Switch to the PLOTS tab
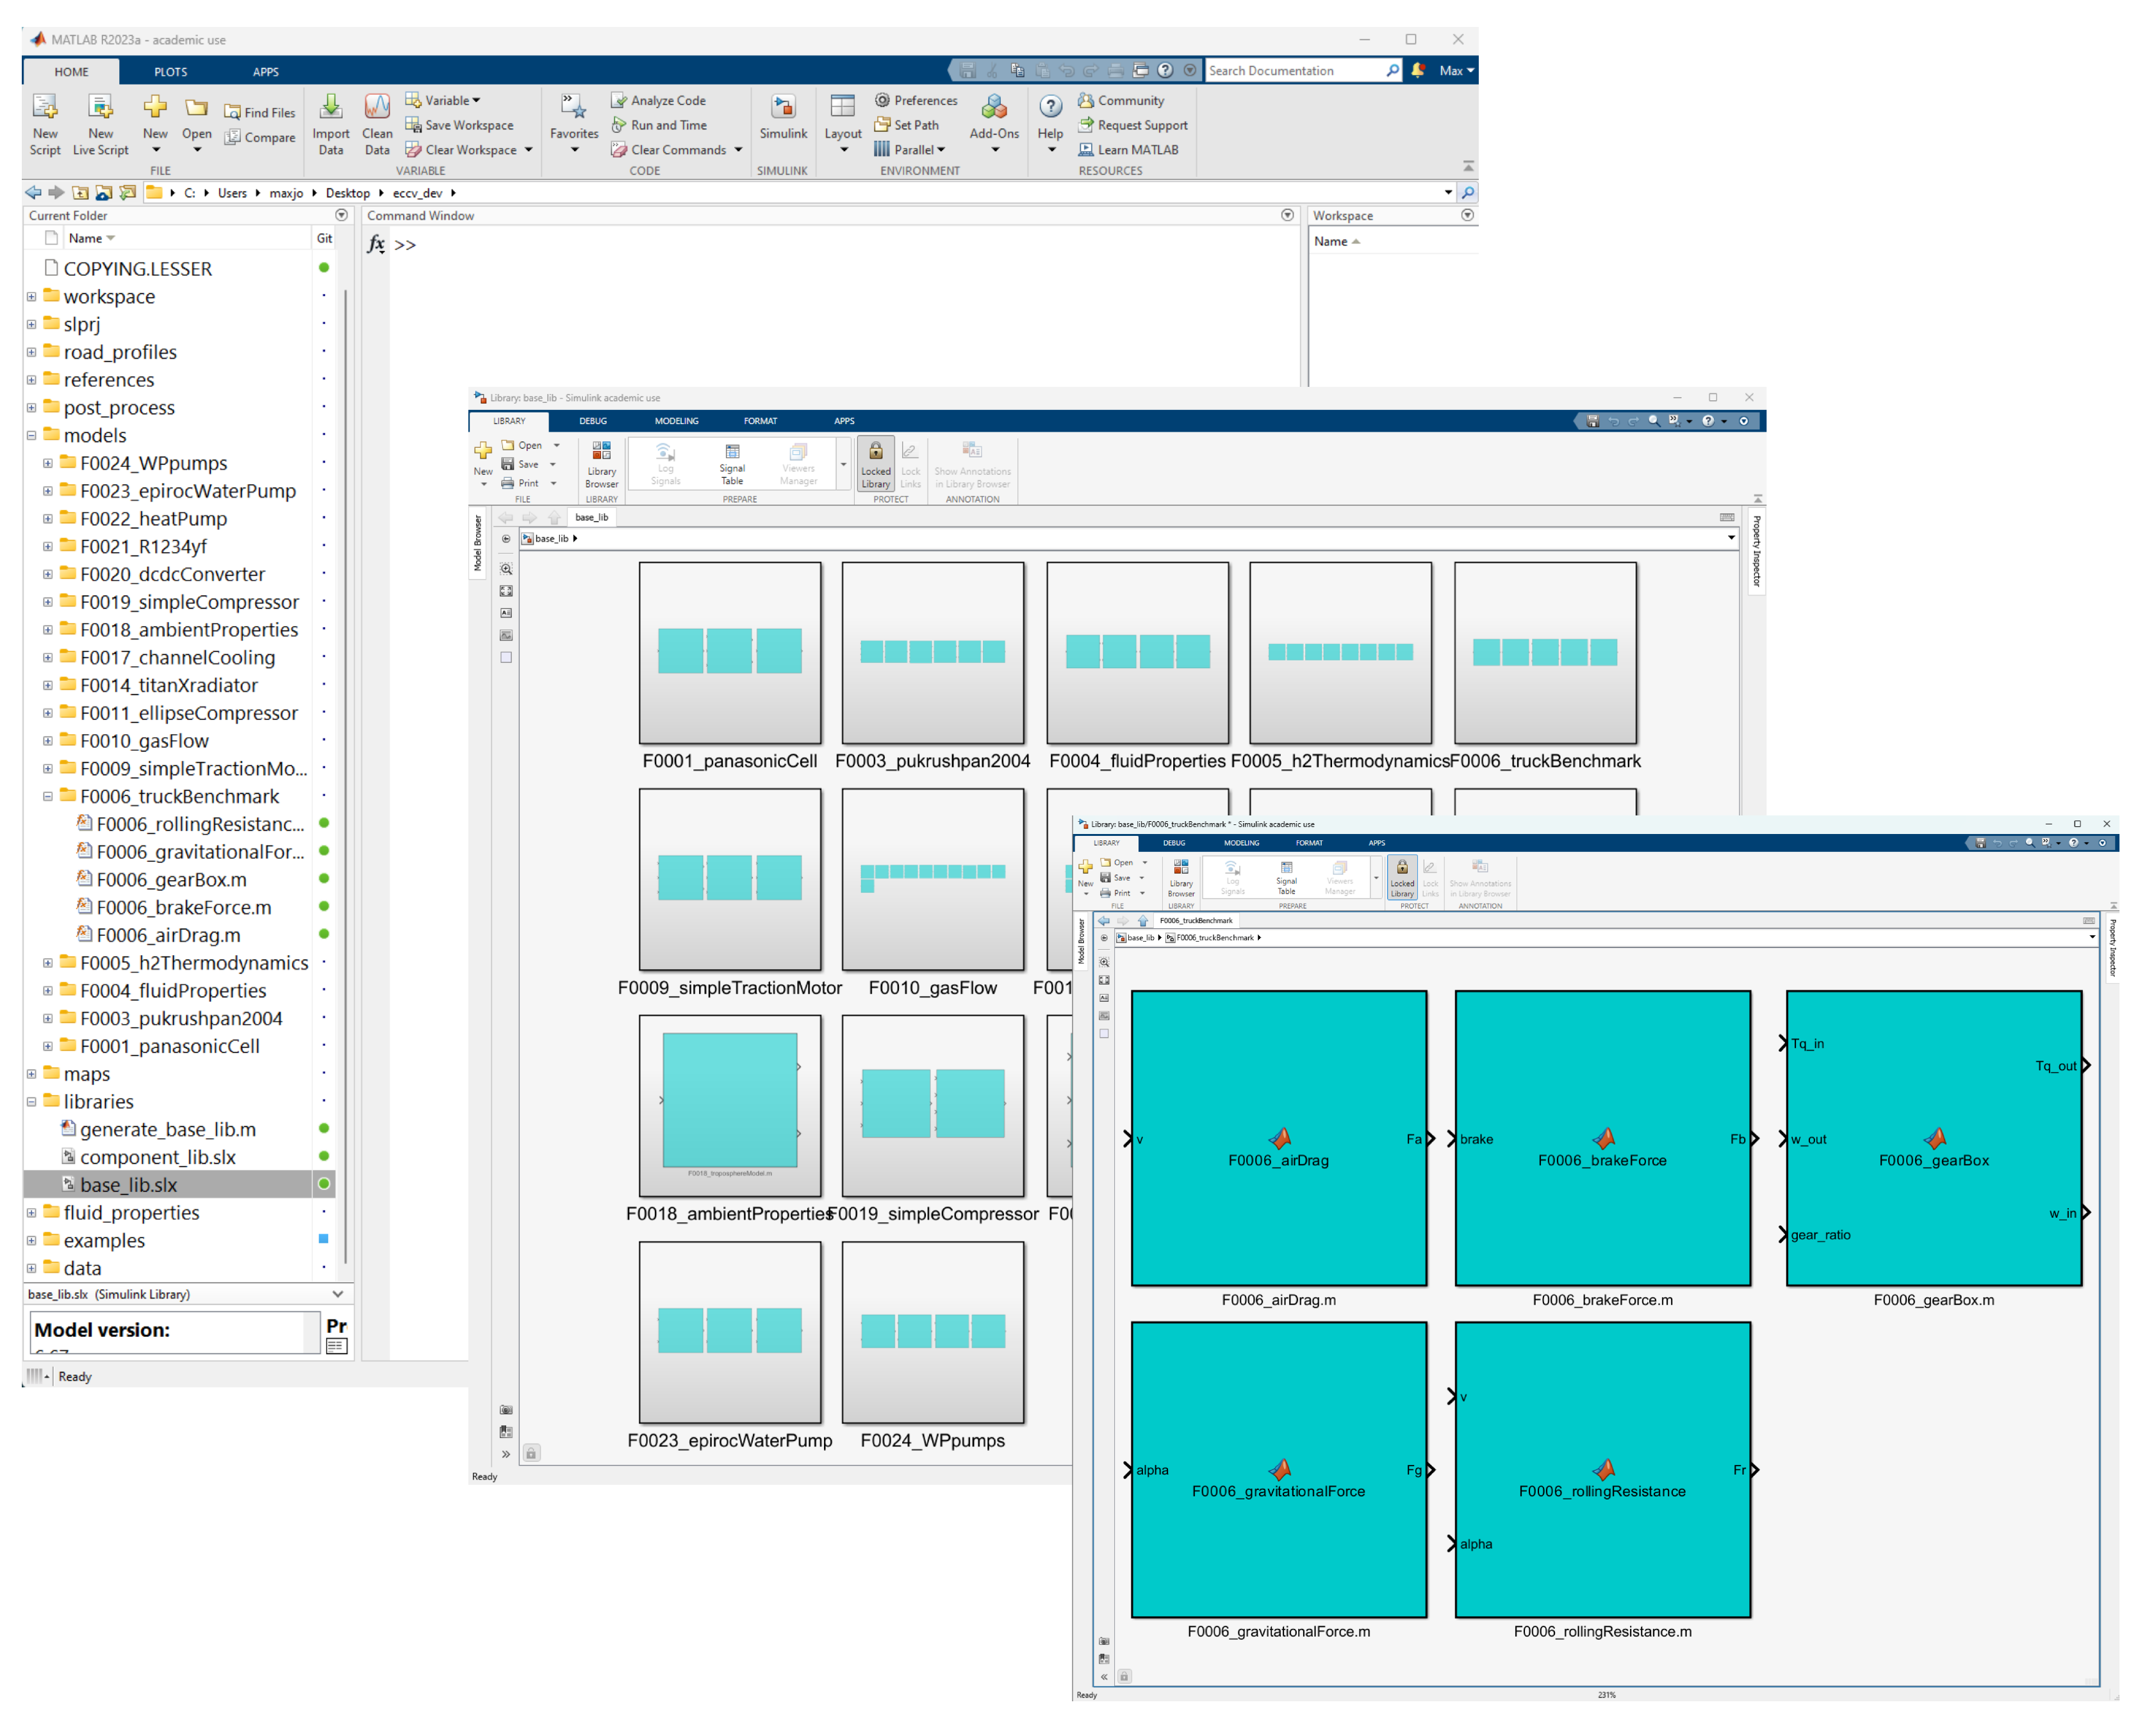Screen dimensions: 2156x1725 point(170,72)
